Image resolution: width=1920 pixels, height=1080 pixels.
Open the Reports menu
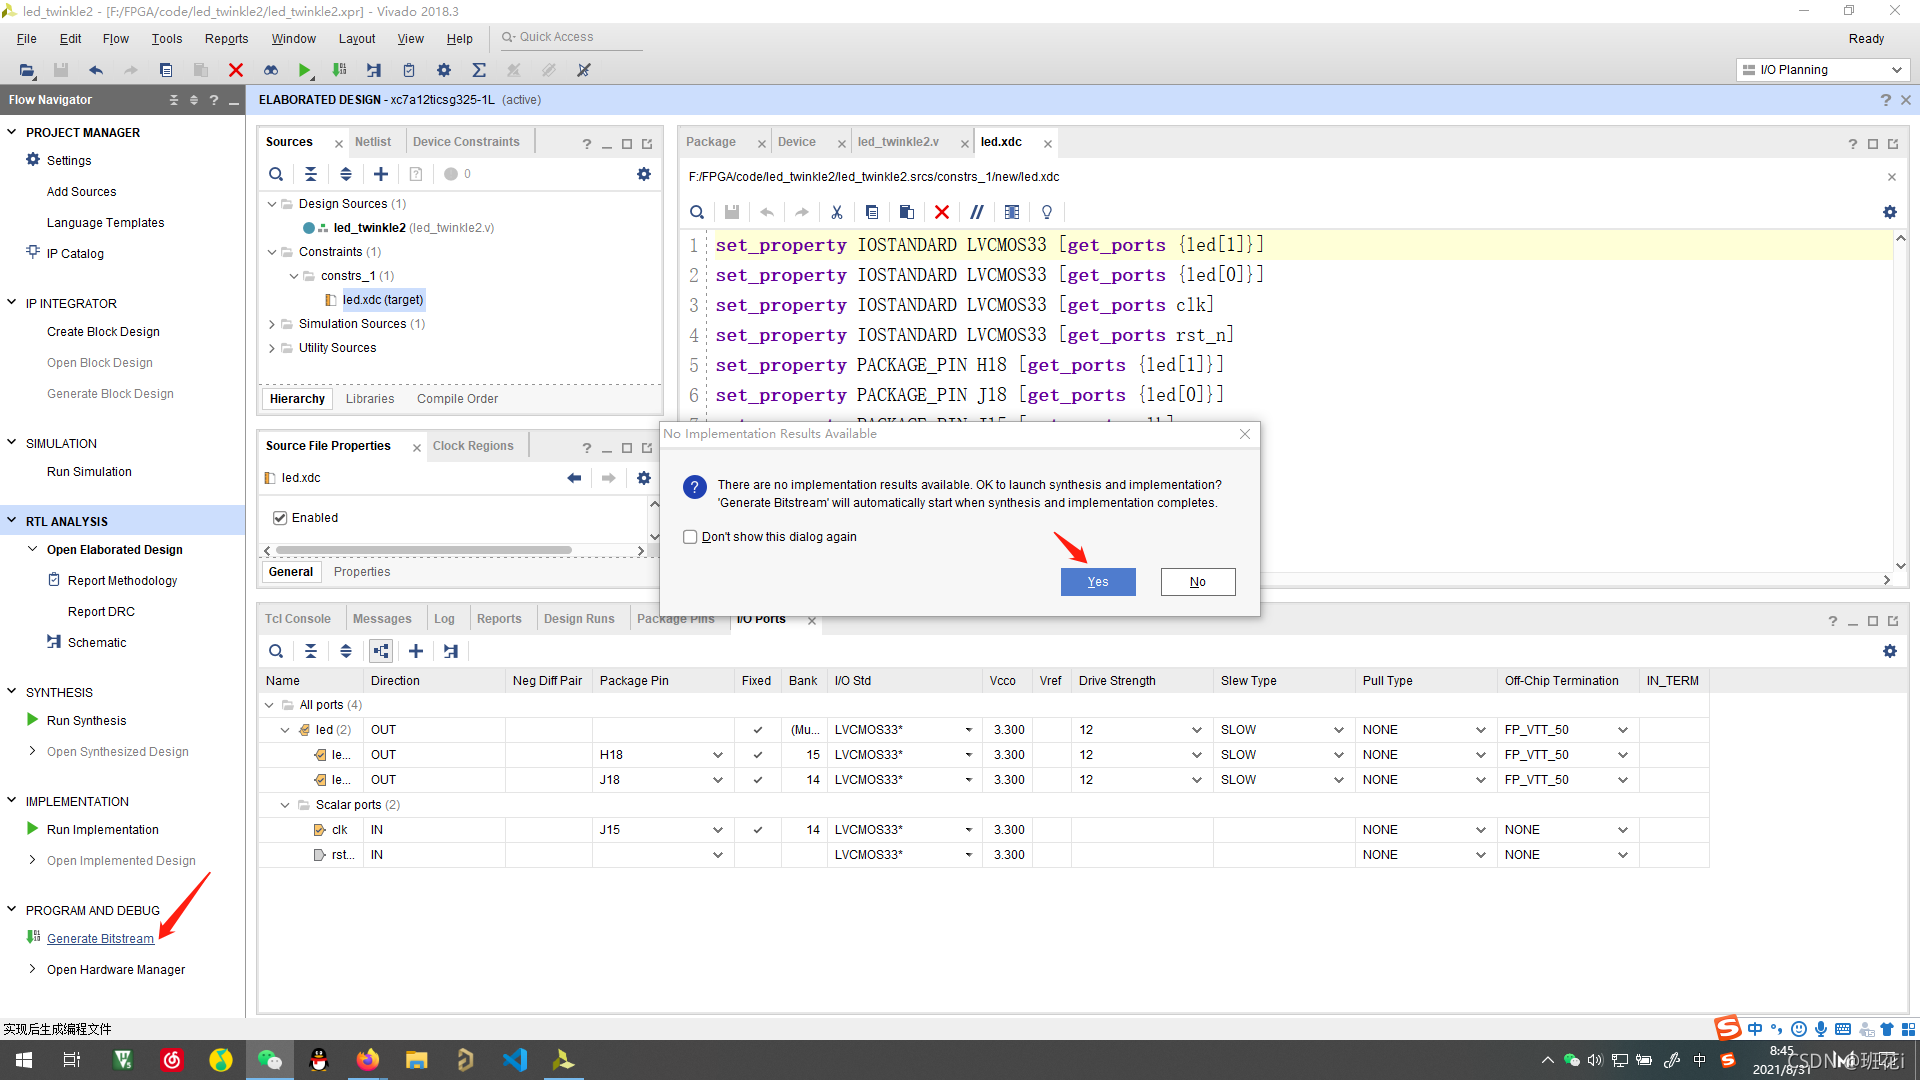click(226, 38)
